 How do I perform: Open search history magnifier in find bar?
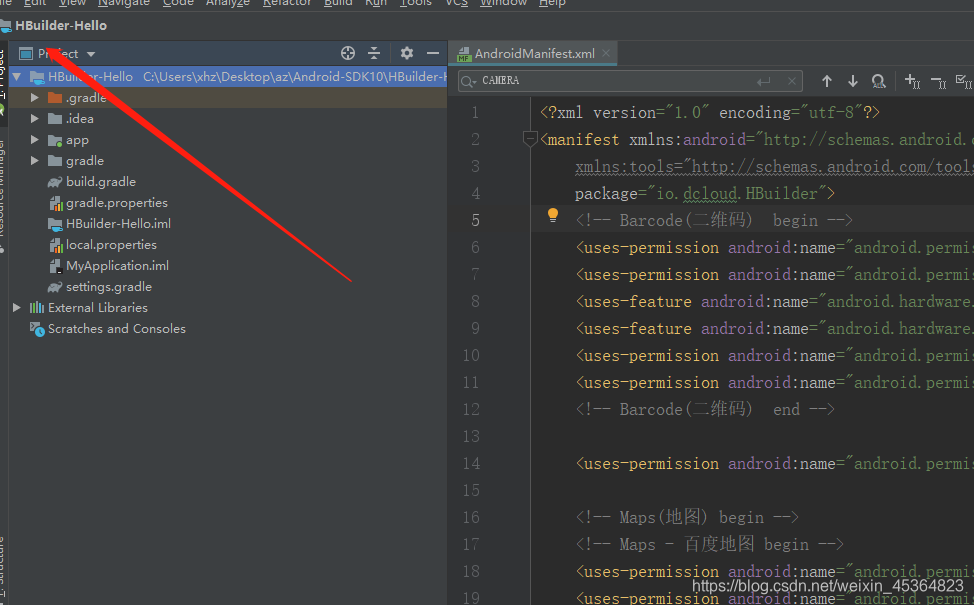[x=469, y=81]
